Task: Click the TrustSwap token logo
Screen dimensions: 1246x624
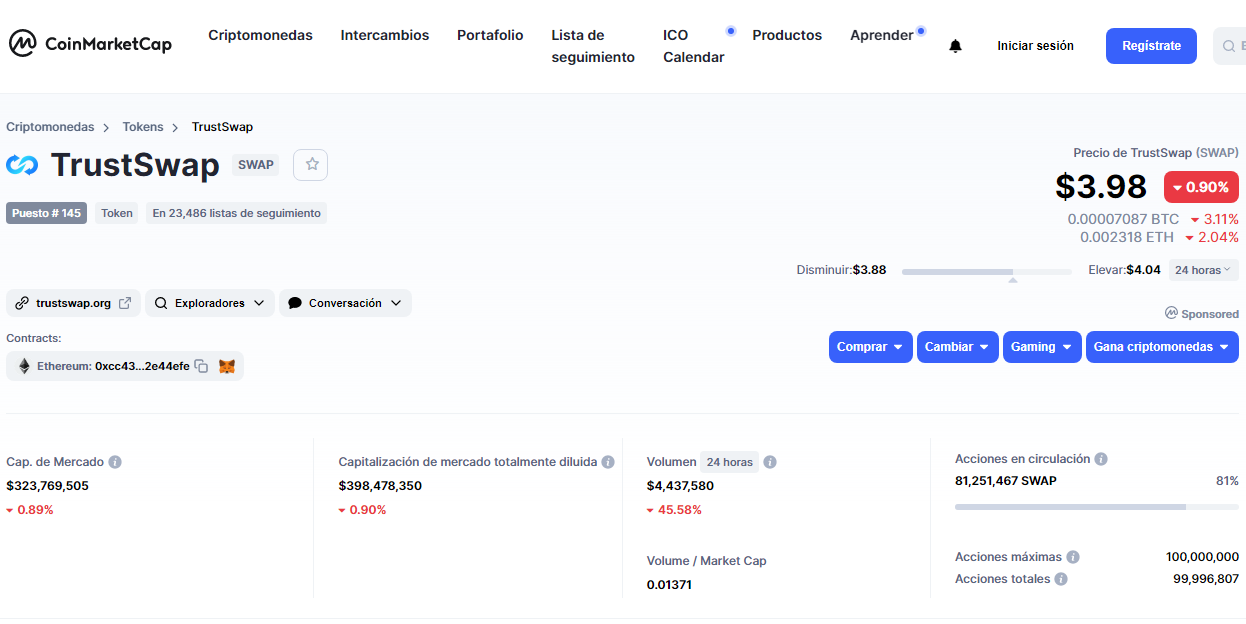Action: pos(22,165)
